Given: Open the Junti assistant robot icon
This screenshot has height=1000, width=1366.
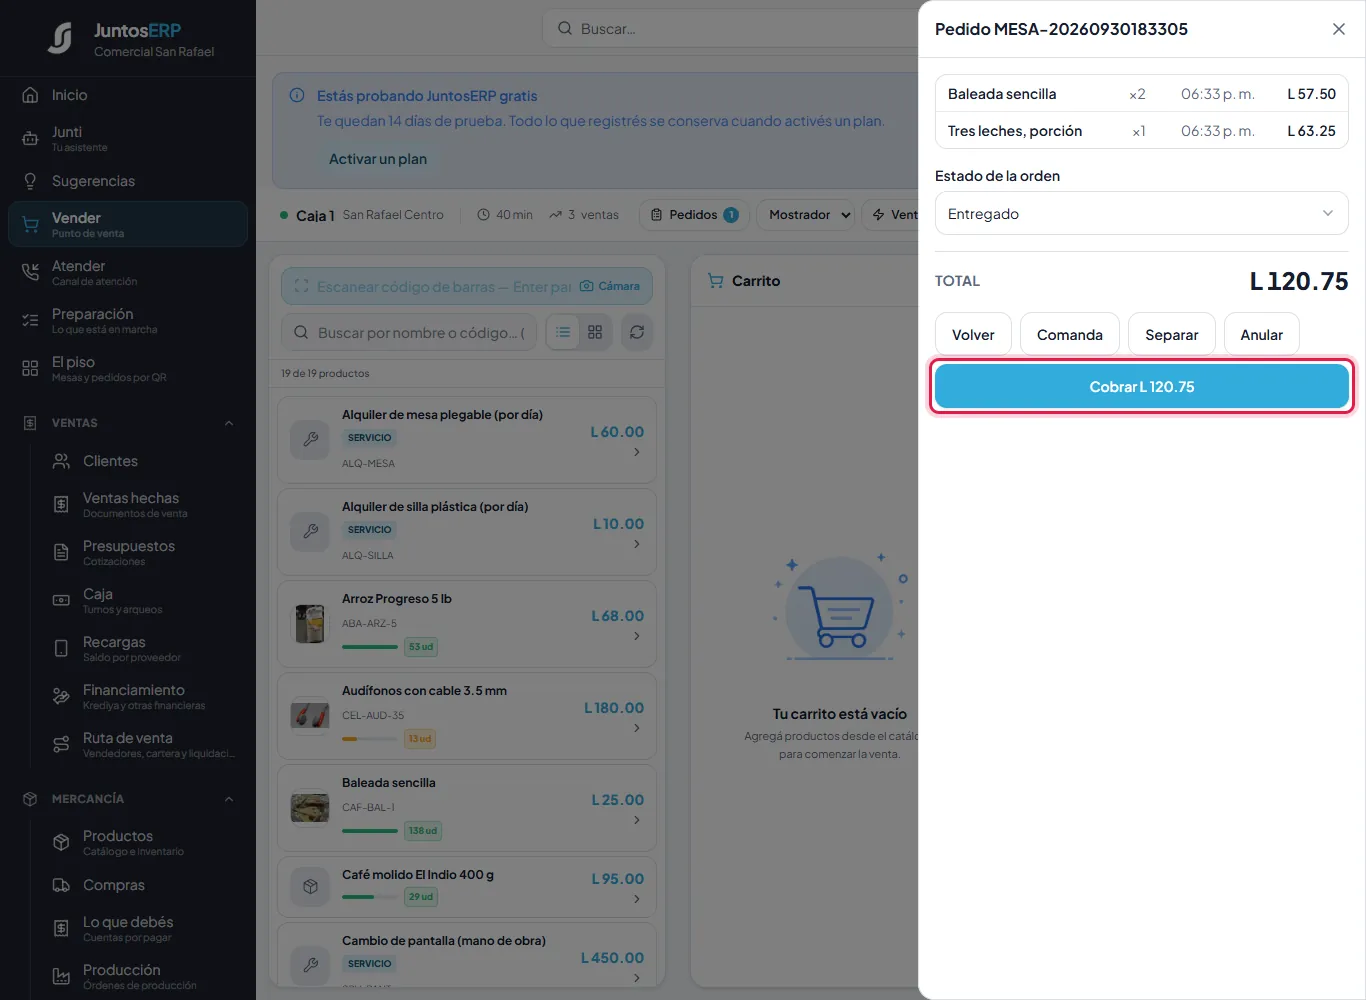Looking at the screenshot, I should [x=30, y=138].
